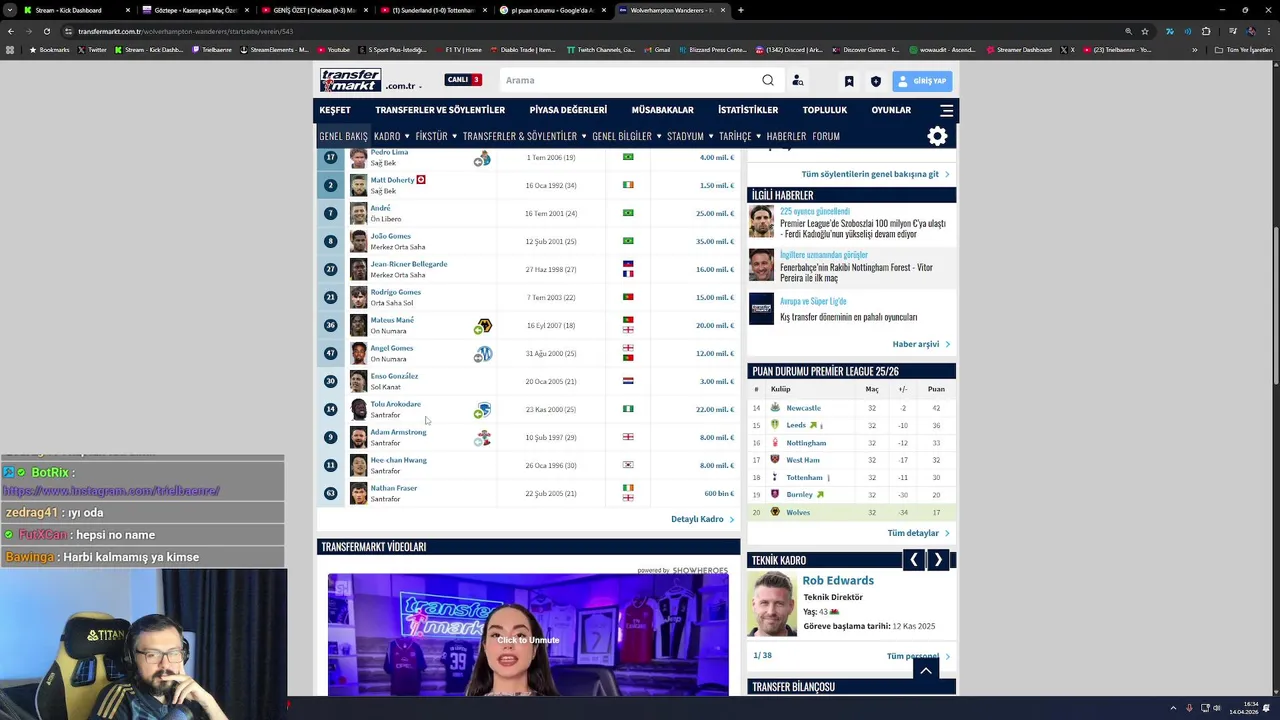Click the search magnifier icon

tap(768, 80)
